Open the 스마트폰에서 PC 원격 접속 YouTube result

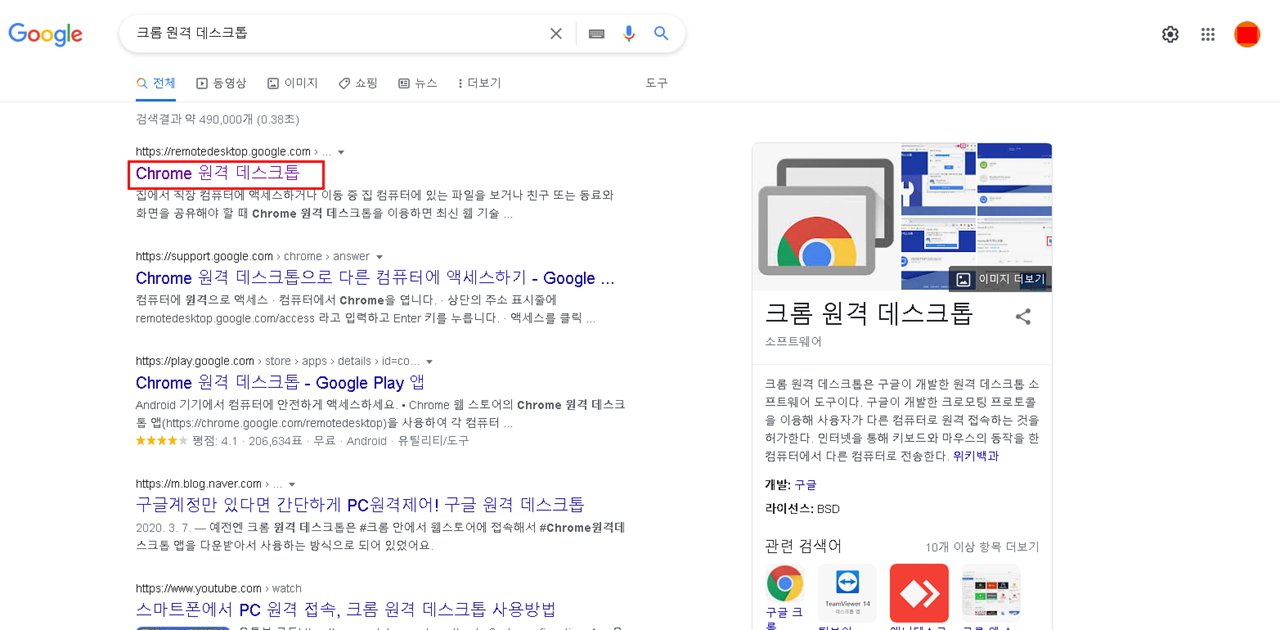coord(346,610)
